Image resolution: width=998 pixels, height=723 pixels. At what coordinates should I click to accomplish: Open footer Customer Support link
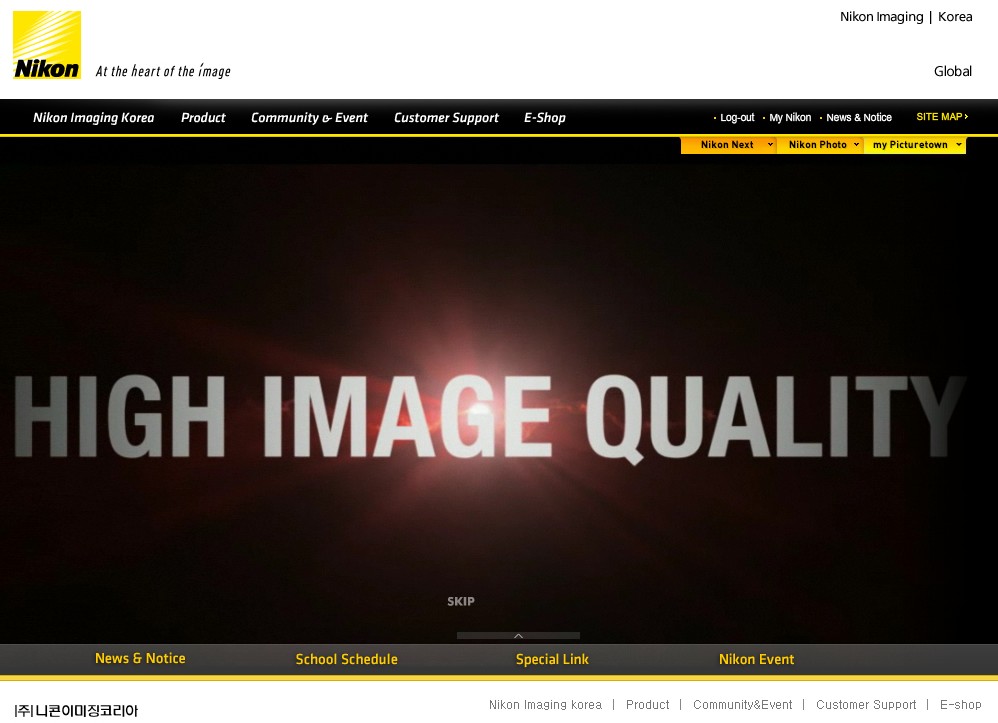(x=866, y=705)
